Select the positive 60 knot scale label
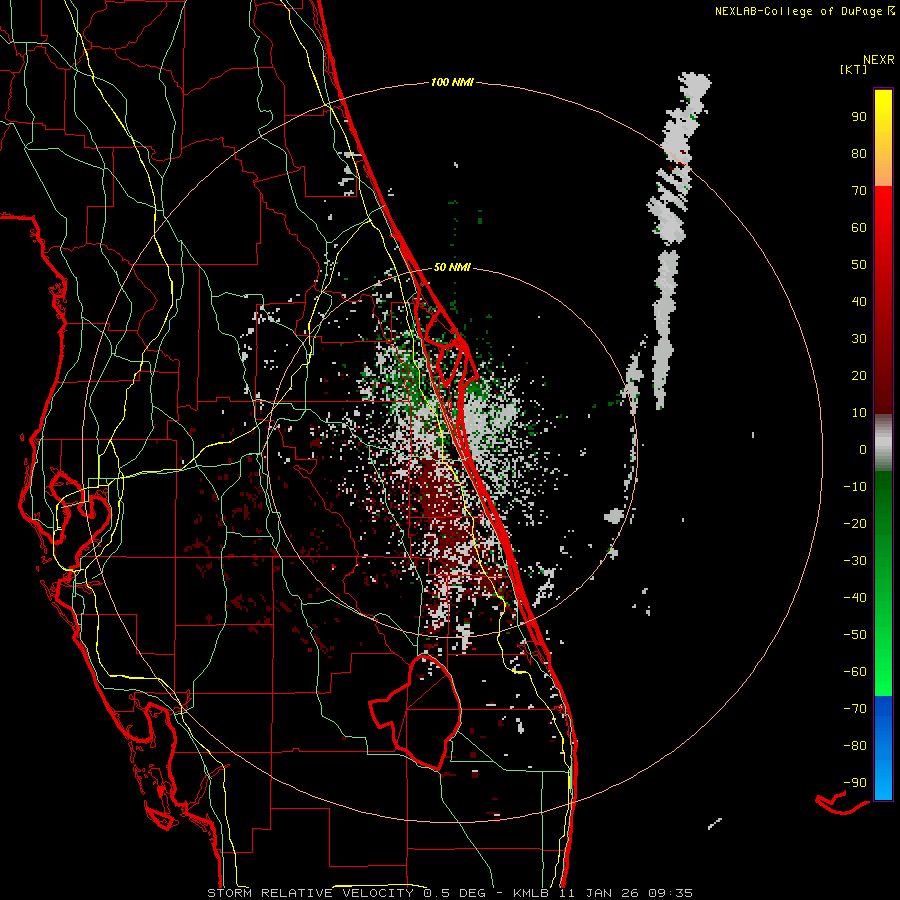 [x=859, y=228]
